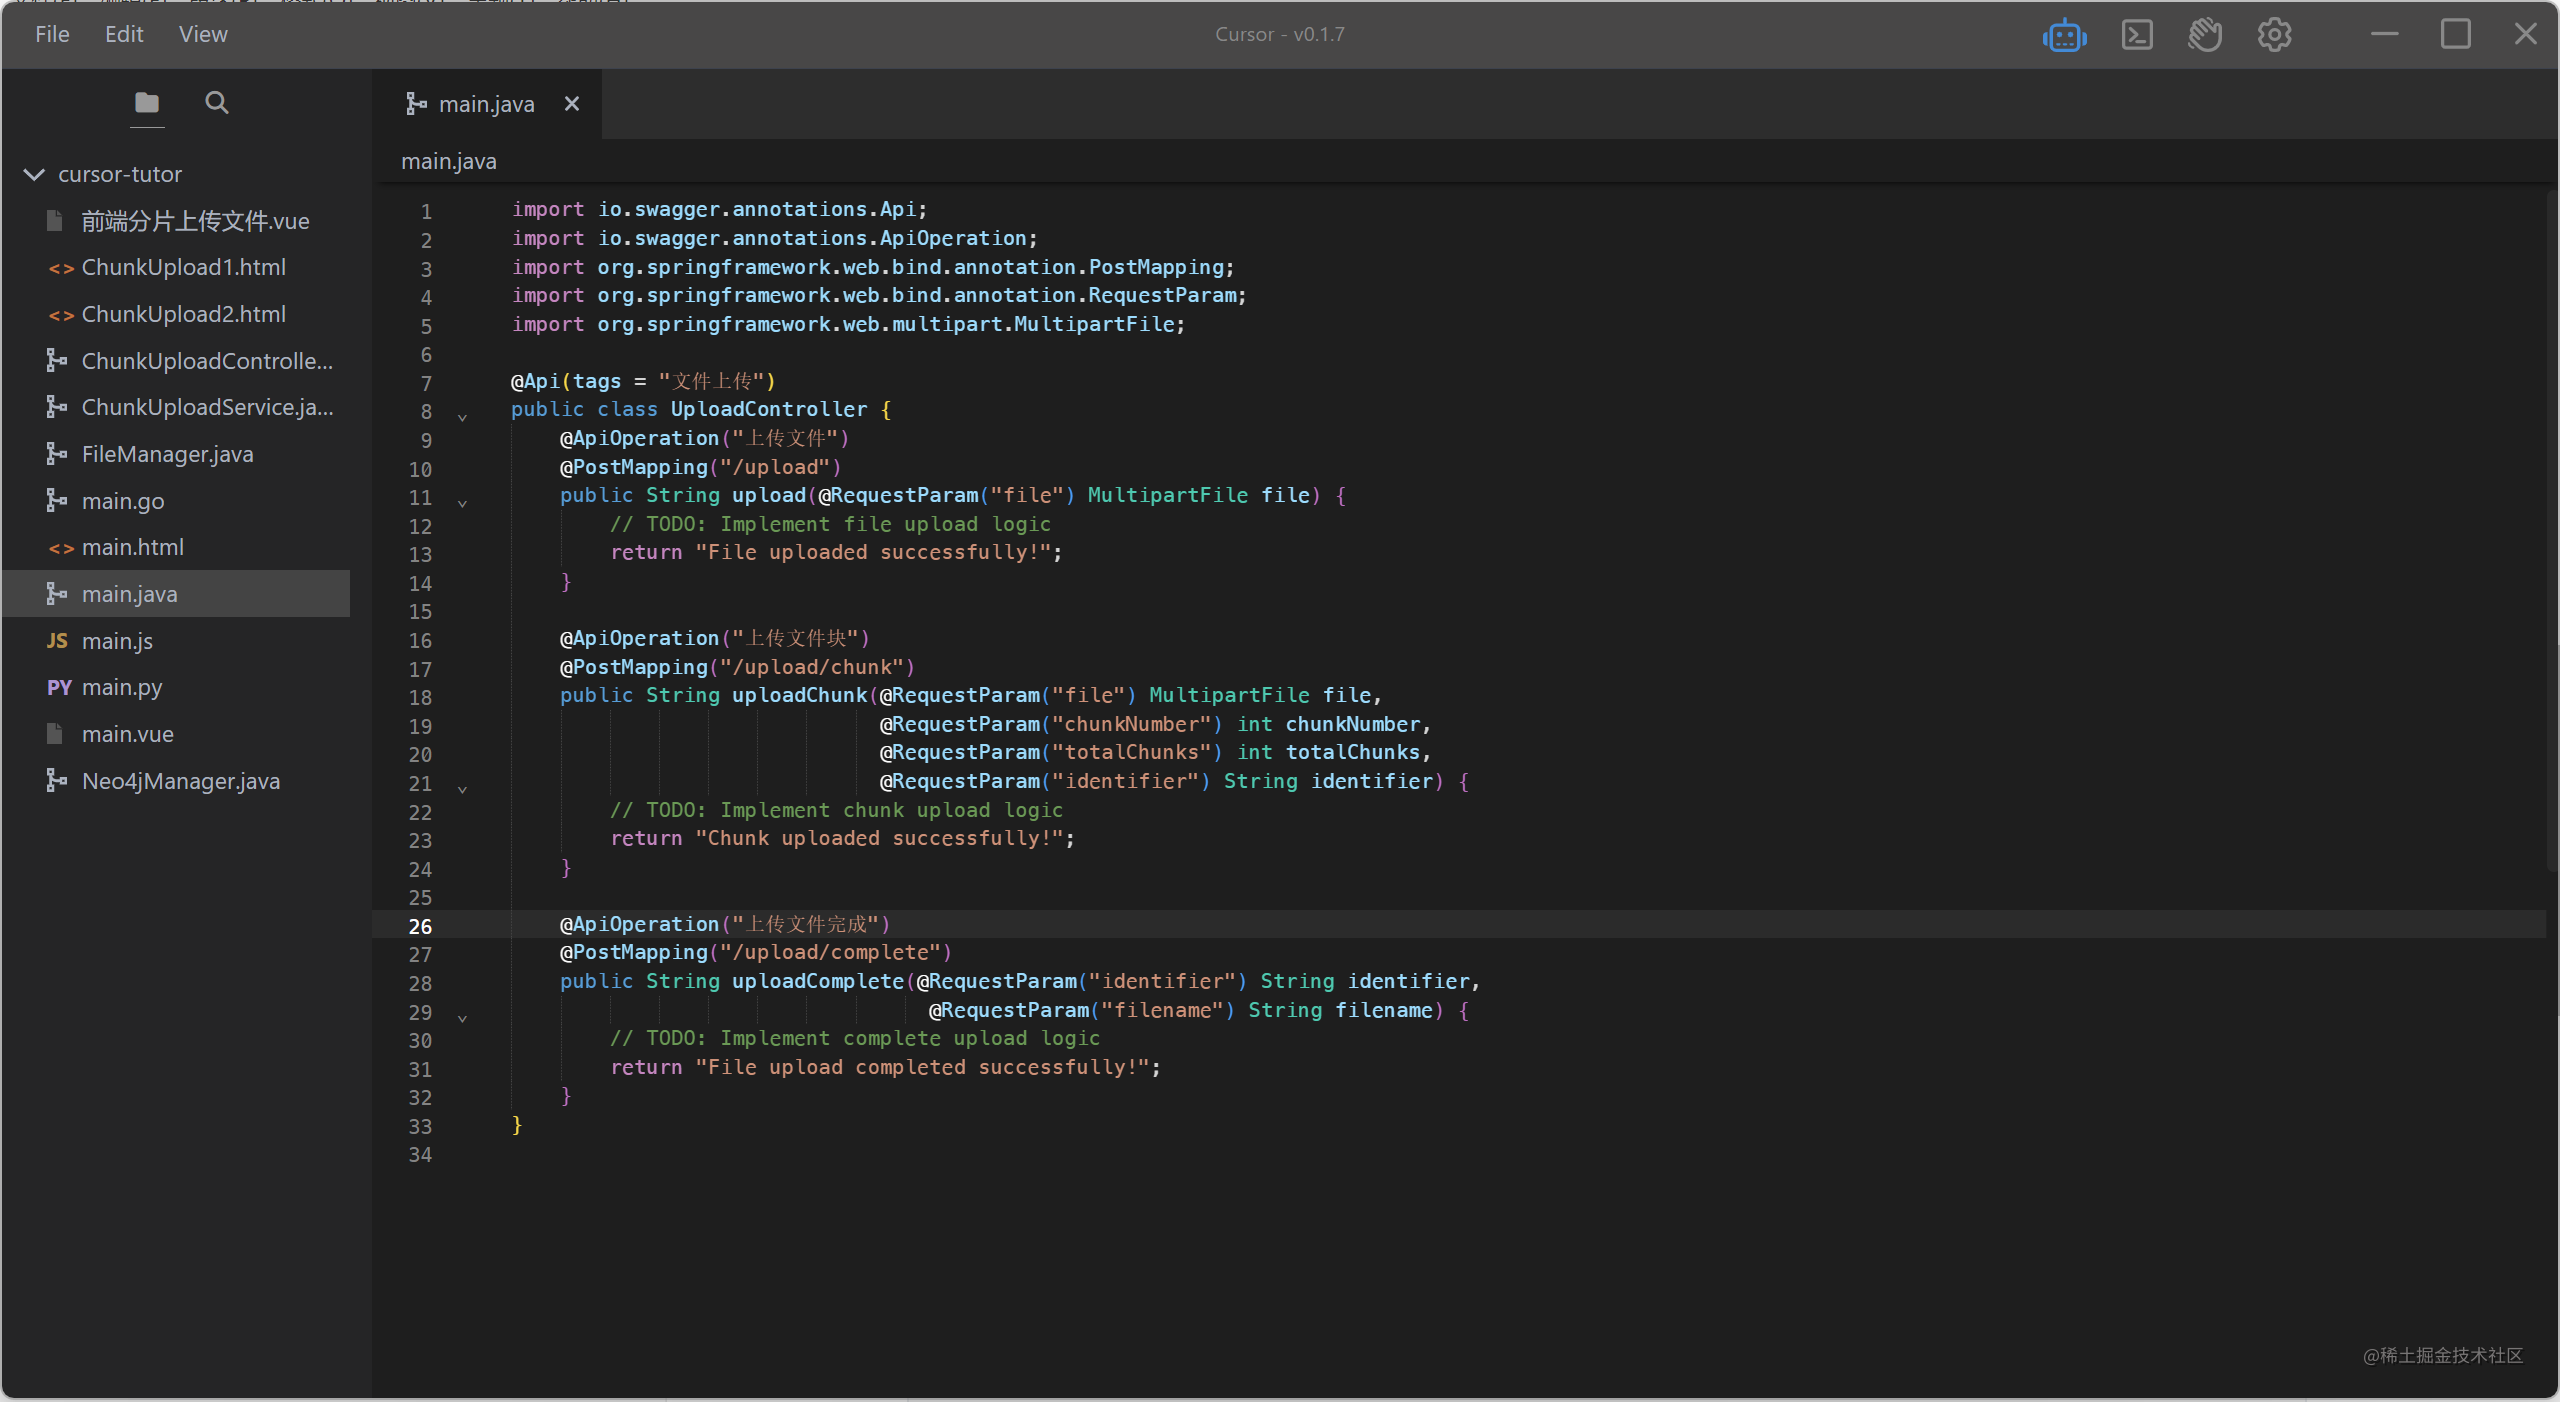
Task: Open the Edit menu
Action: (x=124, y=35)
